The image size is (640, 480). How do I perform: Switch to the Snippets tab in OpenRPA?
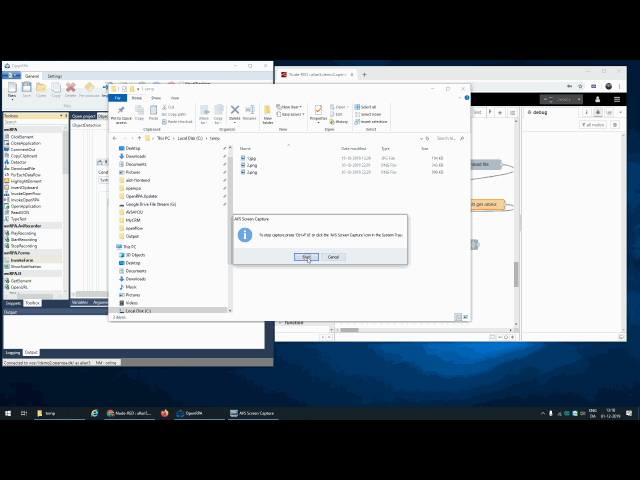[x=13, y=303]
